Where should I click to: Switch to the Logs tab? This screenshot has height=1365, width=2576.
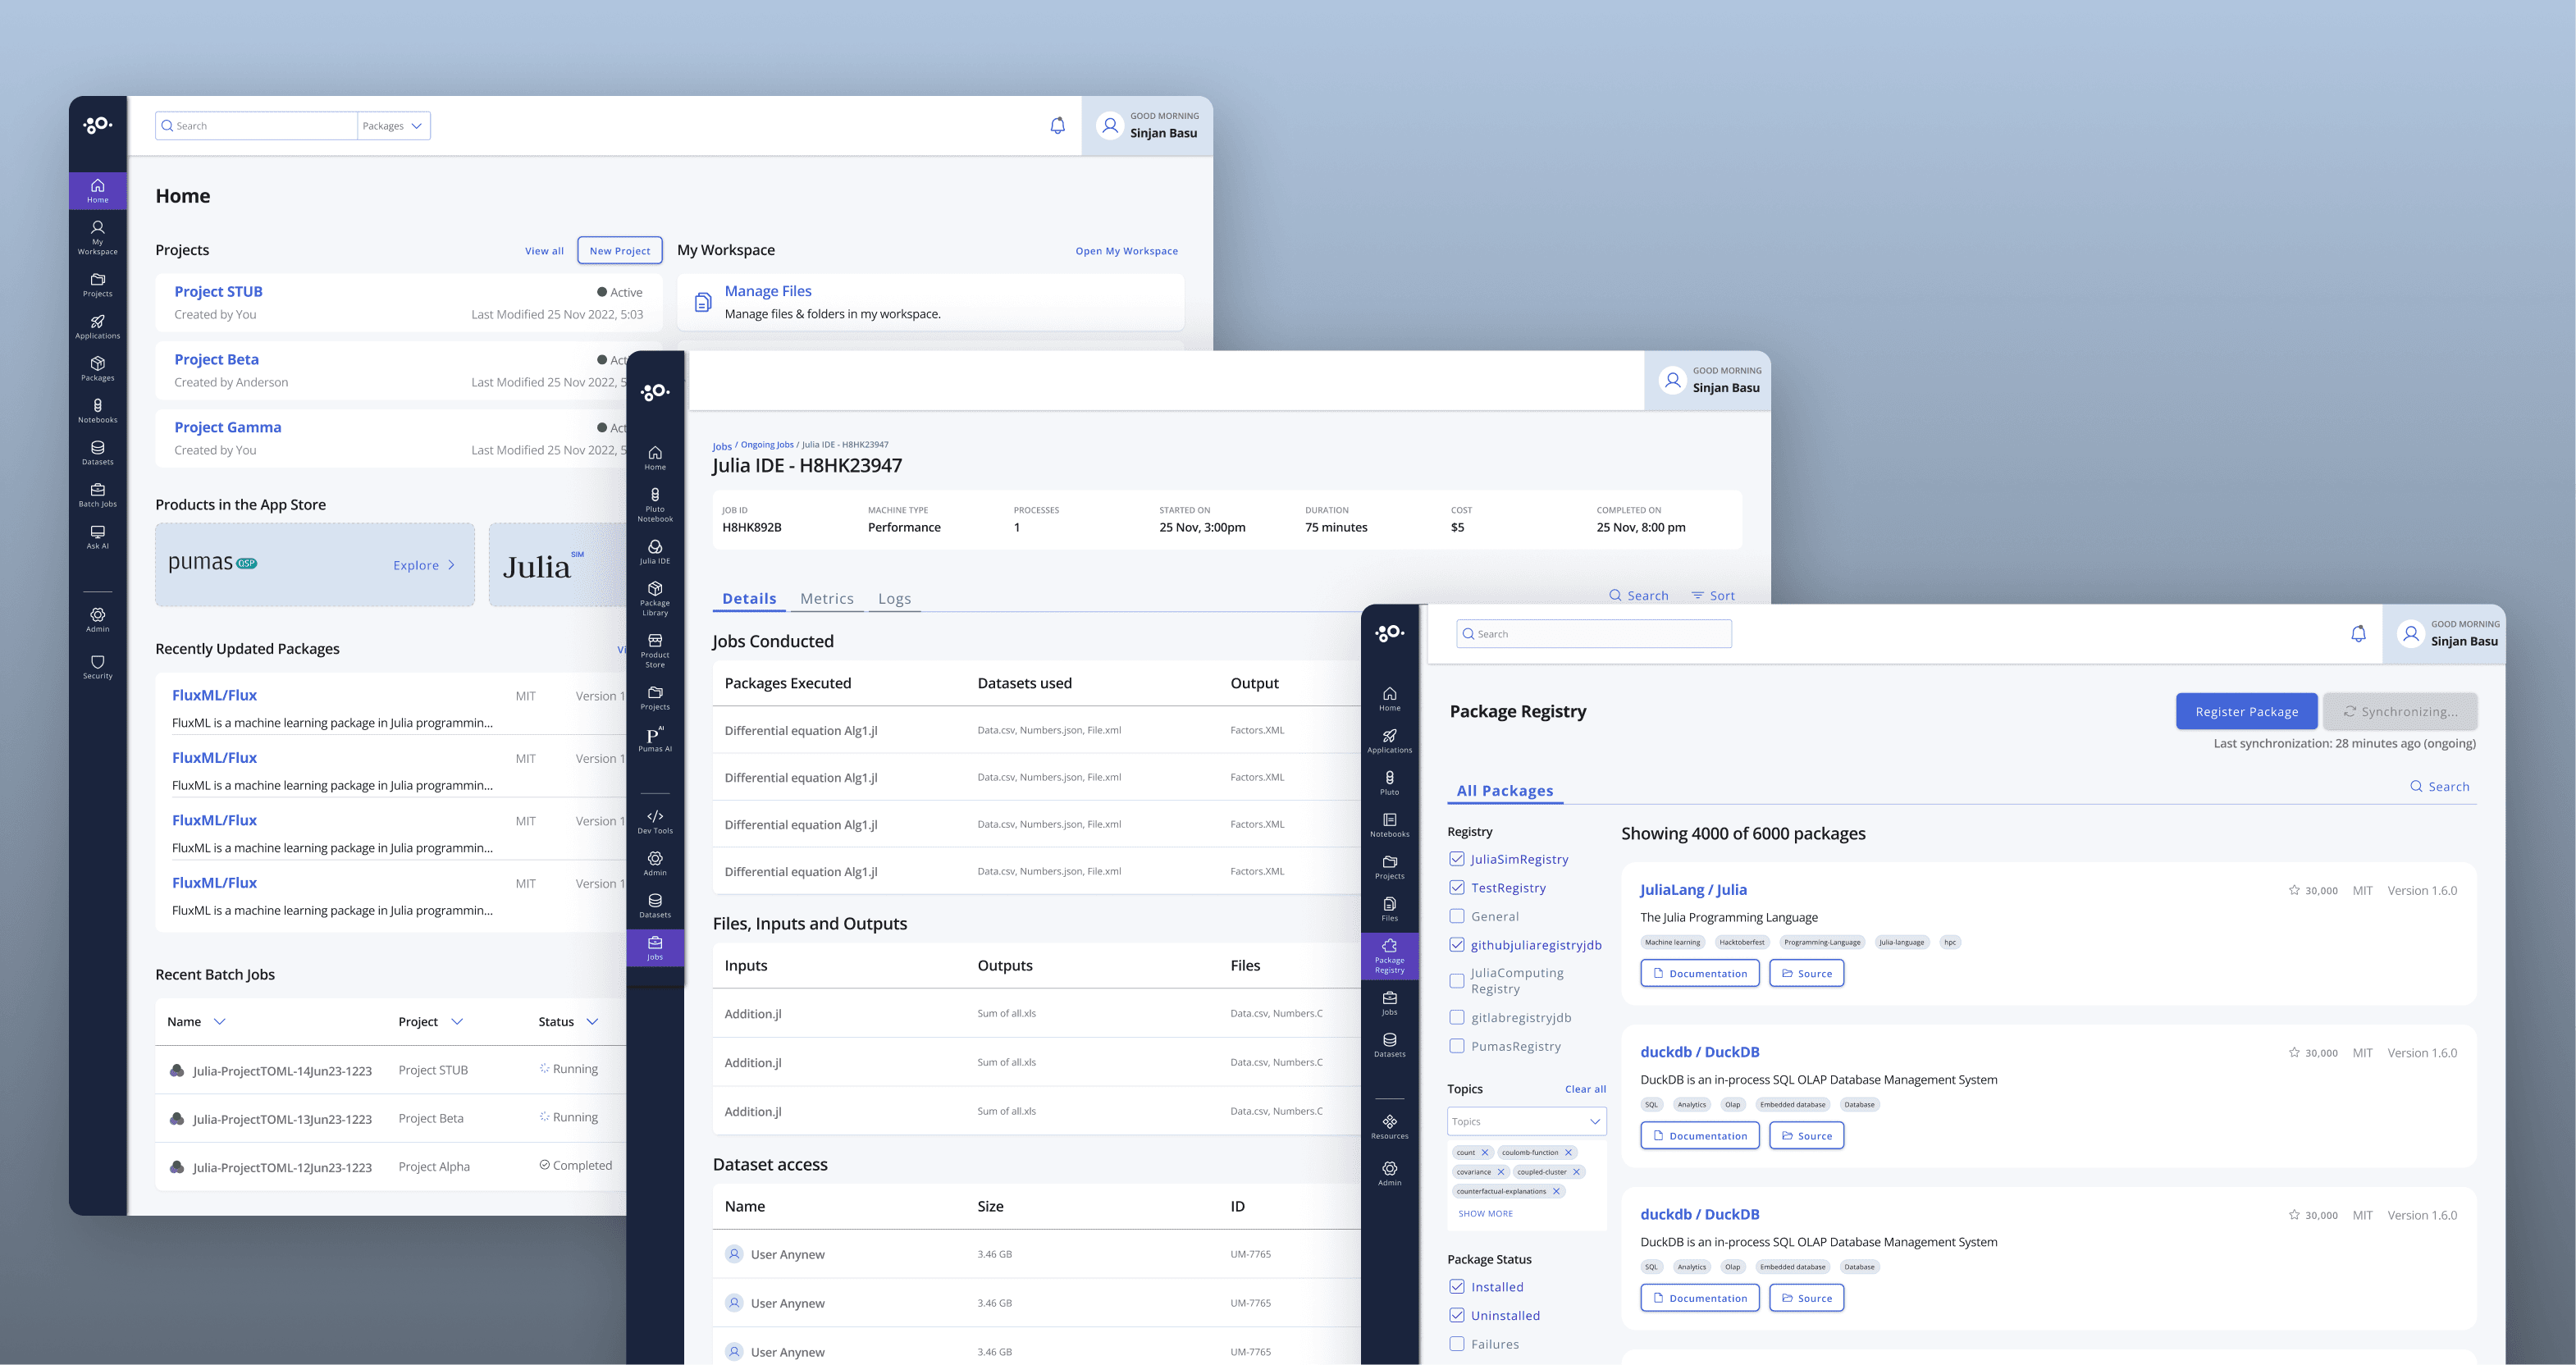[894, 598]
